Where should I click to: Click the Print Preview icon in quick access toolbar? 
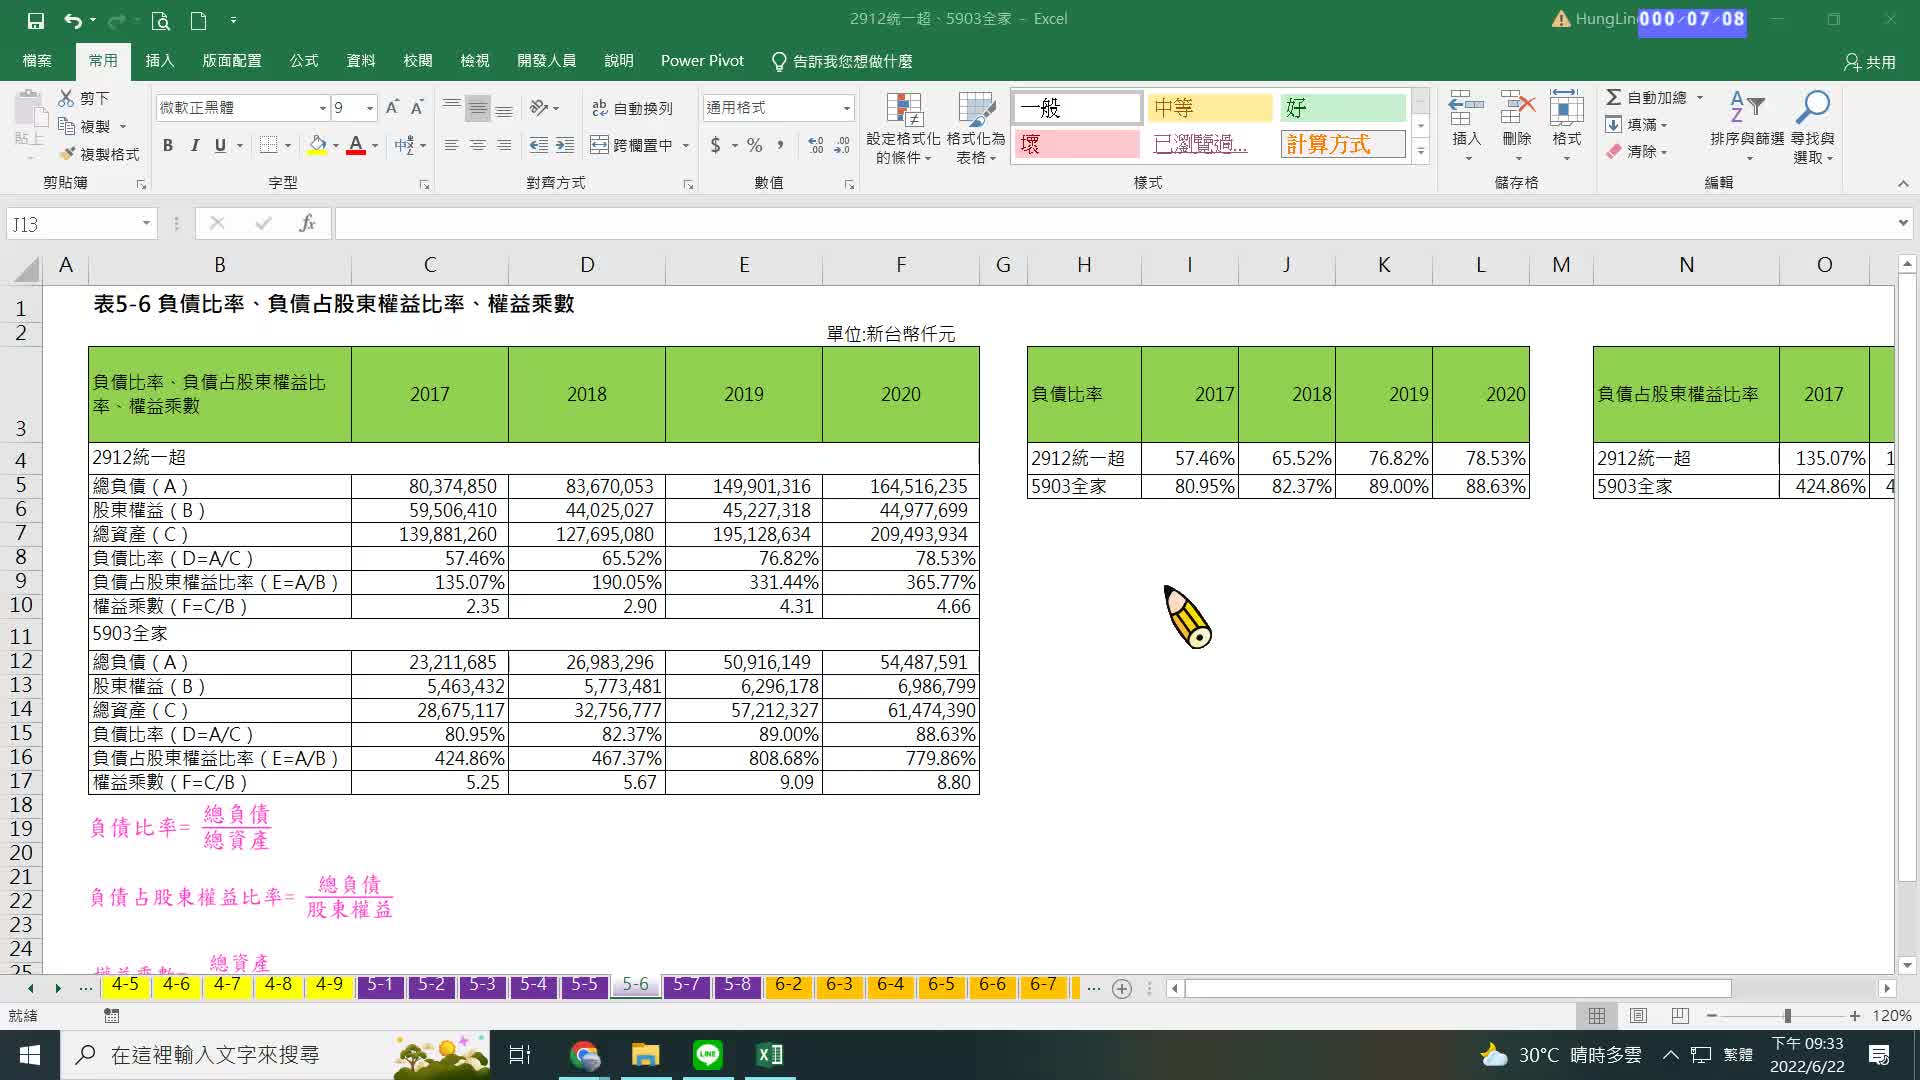[x=160, y=20]
